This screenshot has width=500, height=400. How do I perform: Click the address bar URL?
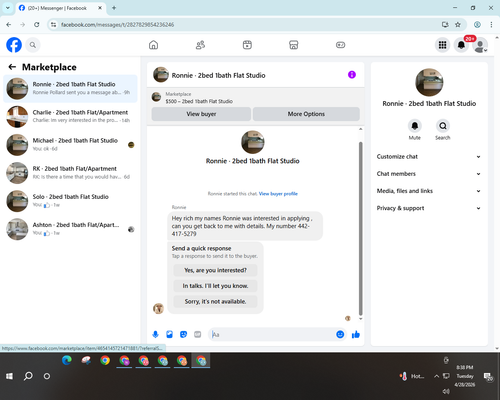(117, 25)
